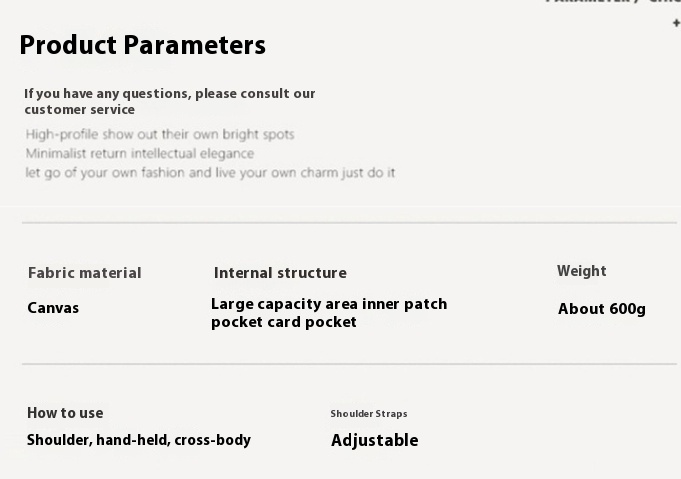
Task: Click the Internal structure label
Action: click(x=280, y=273)
